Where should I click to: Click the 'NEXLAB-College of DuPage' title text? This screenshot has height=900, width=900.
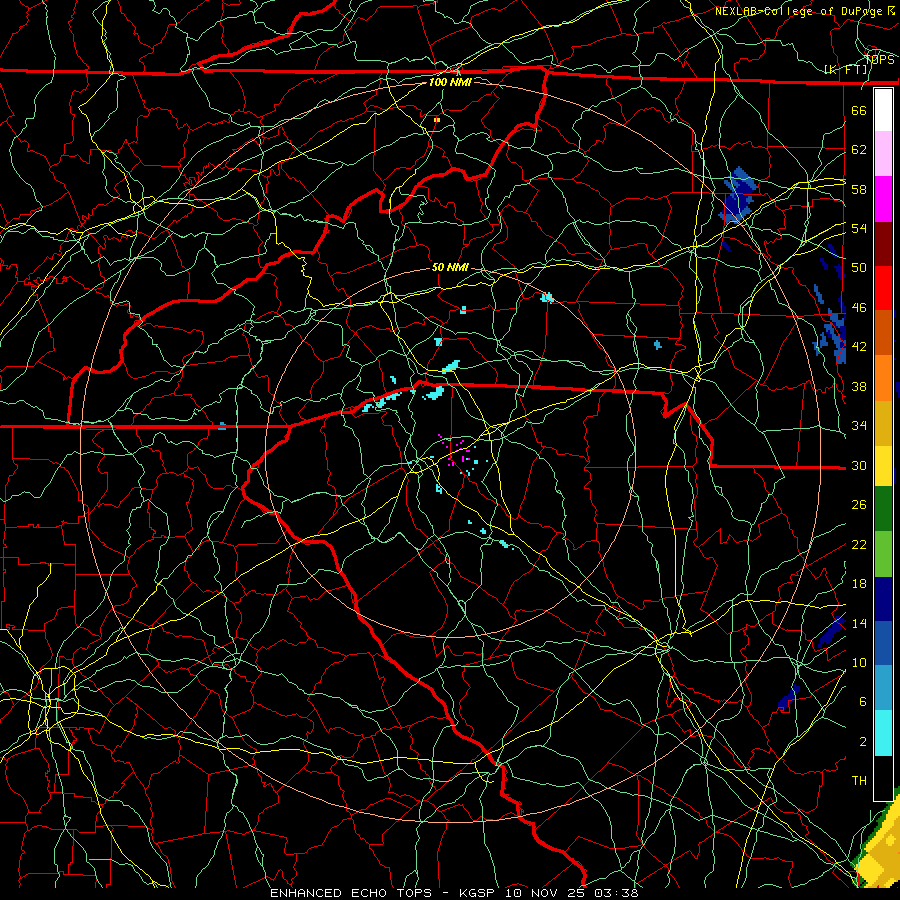(800, 11)
